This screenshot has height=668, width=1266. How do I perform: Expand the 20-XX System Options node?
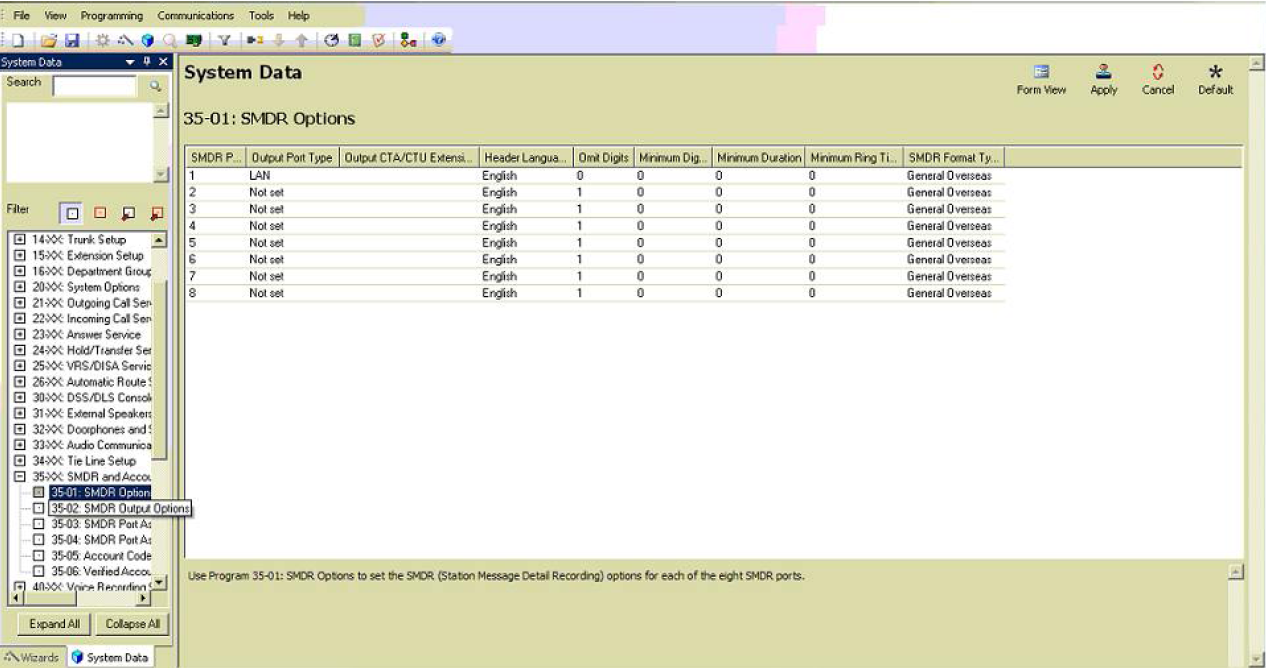[19, 287]
